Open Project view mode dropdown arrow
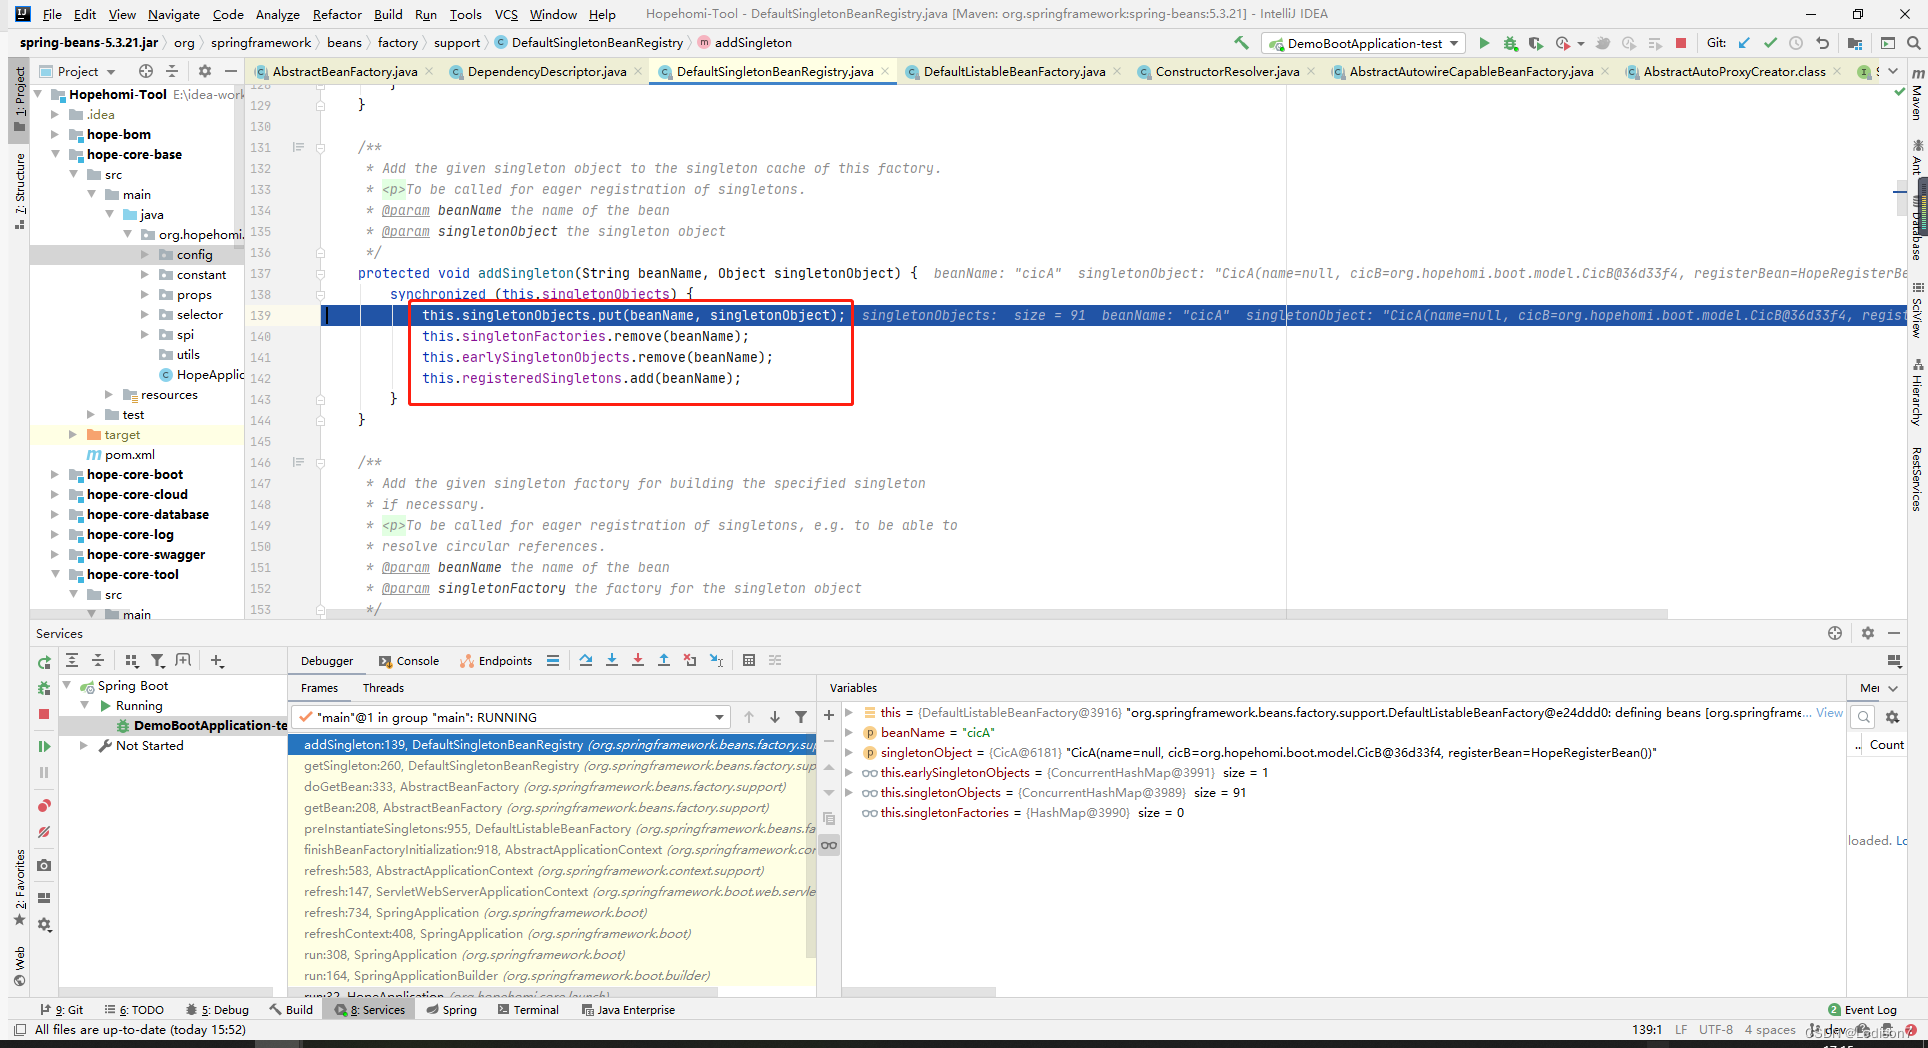 tap(111, 72)
